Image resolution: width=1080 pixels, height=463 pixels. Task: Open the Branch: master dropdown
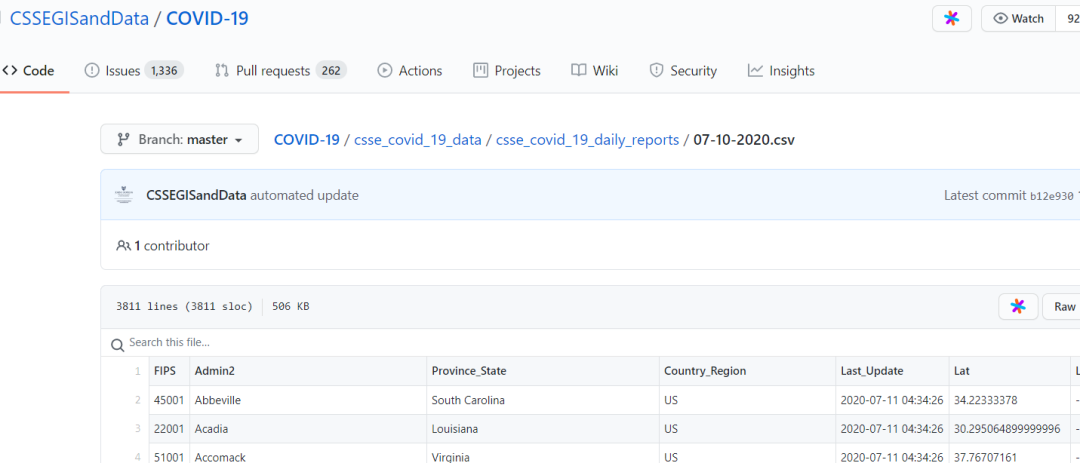(x=179, y=140)
